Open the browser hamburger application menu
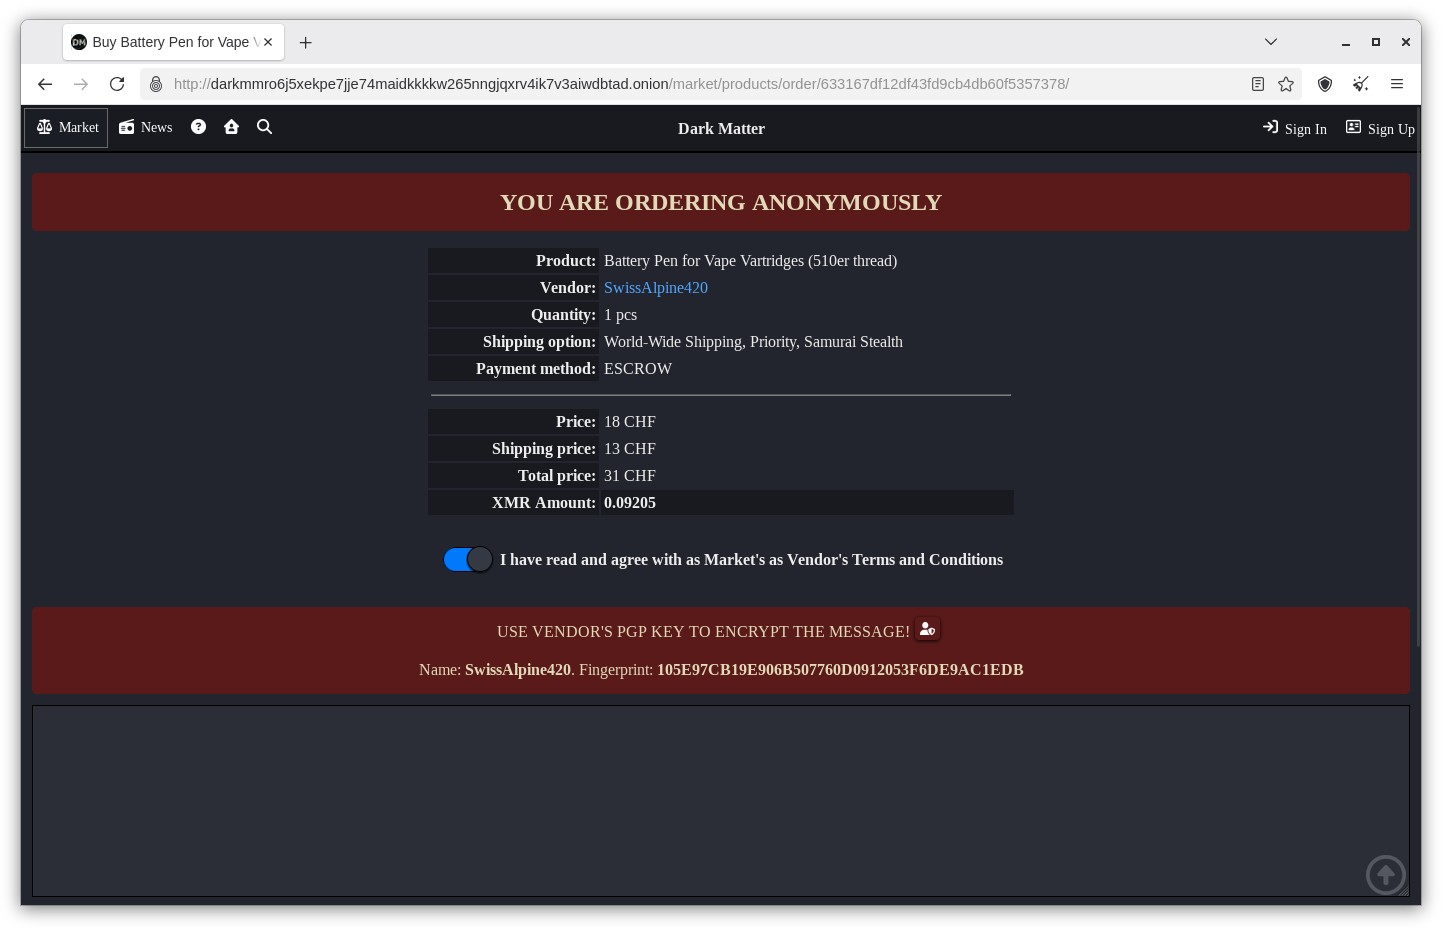Screen dimensions: 1444x927 coord(1397,84)
